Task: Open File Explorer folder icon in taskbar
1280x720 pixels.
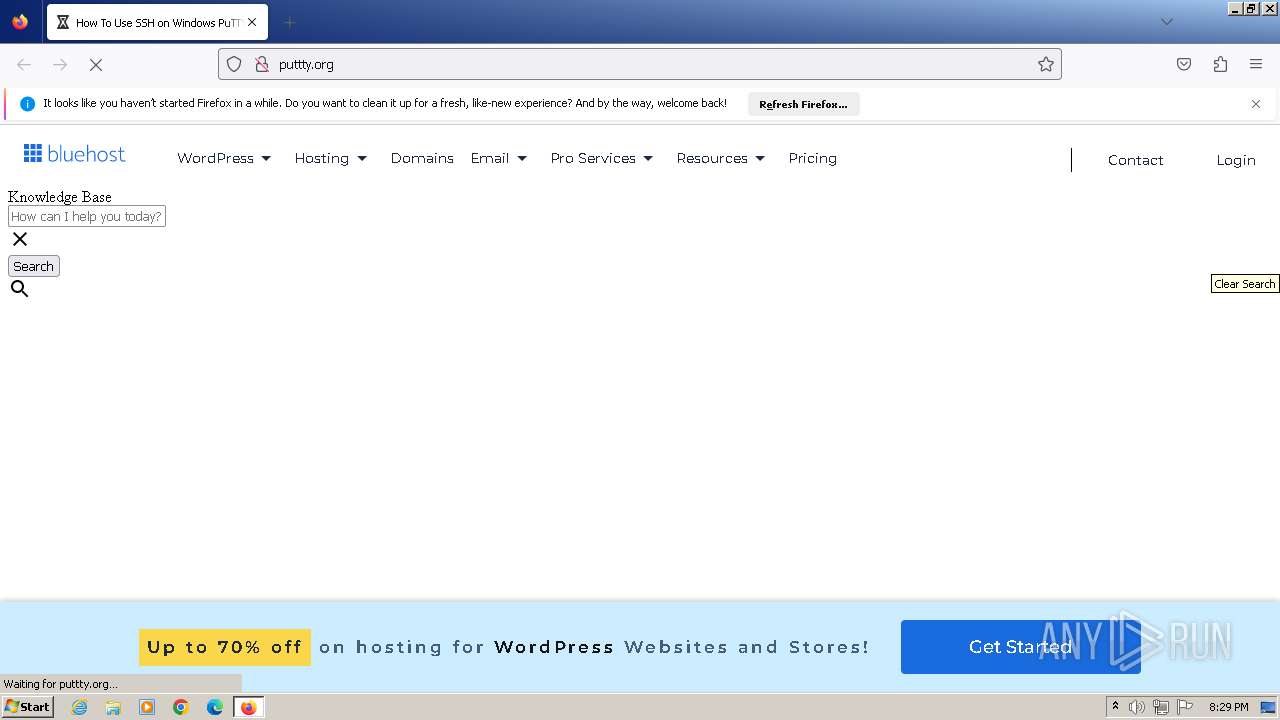Action: click(x=113, y=707)
